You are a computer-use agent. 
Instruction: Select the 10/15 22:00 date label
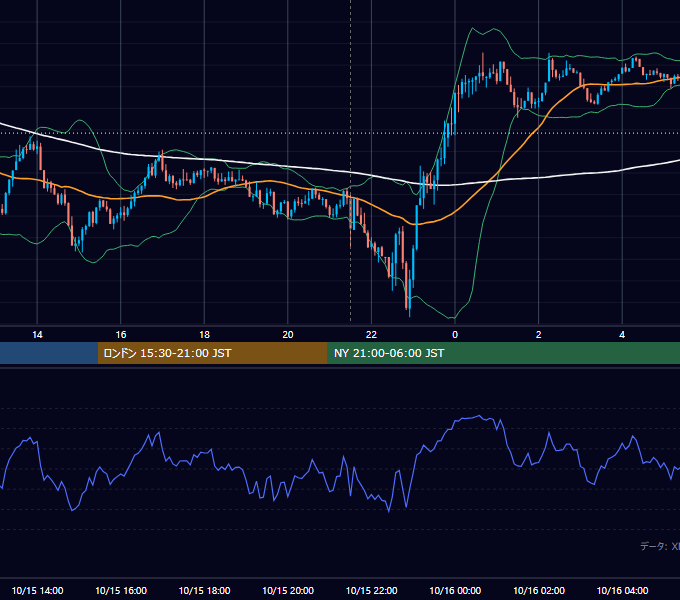pos(371,590)
